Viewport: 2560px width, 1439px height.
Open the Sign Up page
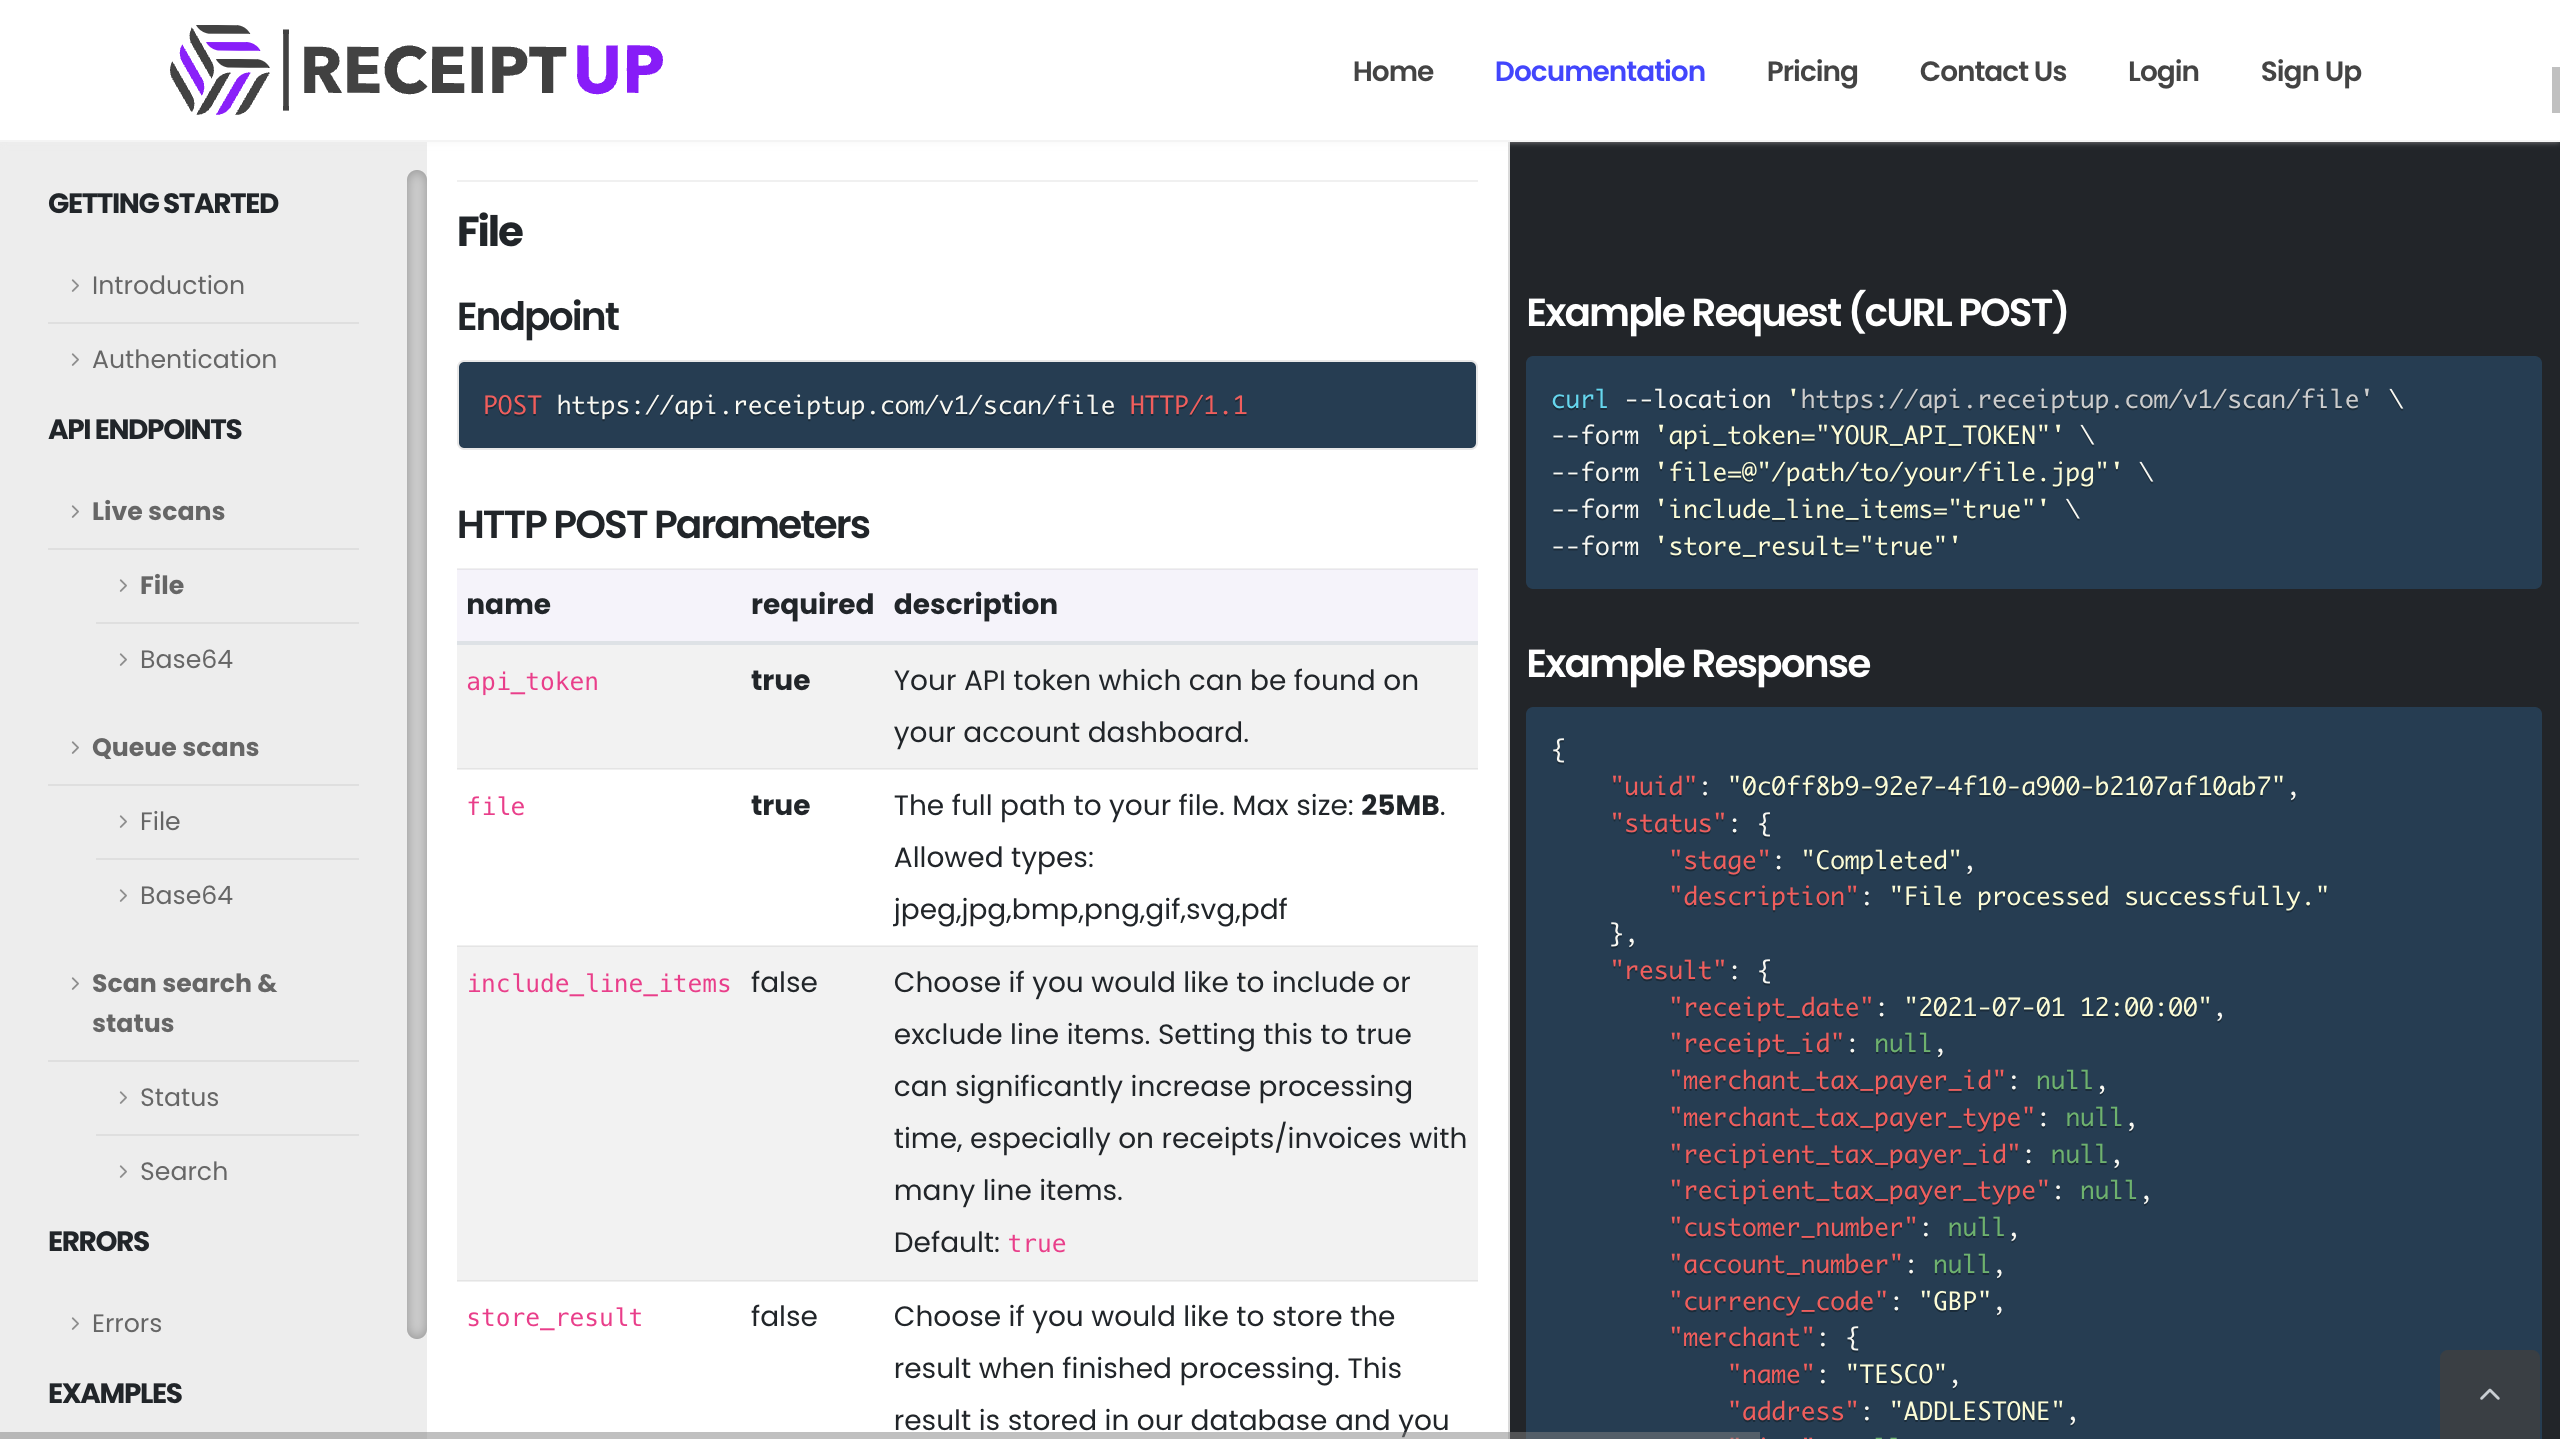pyautogui.click(x=2310, y=72)
